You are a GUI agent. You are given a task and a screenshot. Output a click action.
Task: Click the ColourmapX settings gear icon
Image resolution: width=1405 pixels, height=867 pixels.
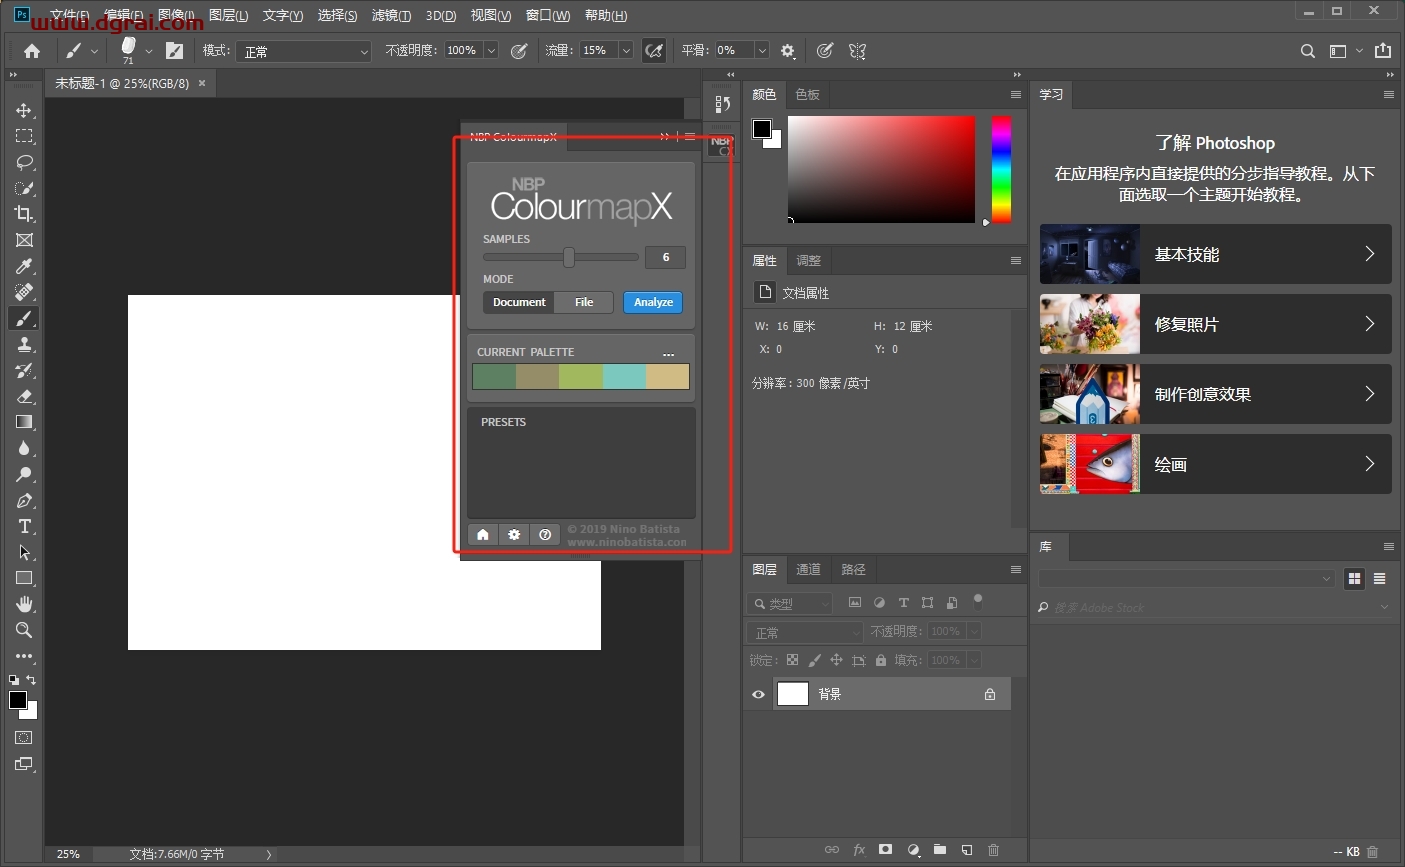[514, 535]
